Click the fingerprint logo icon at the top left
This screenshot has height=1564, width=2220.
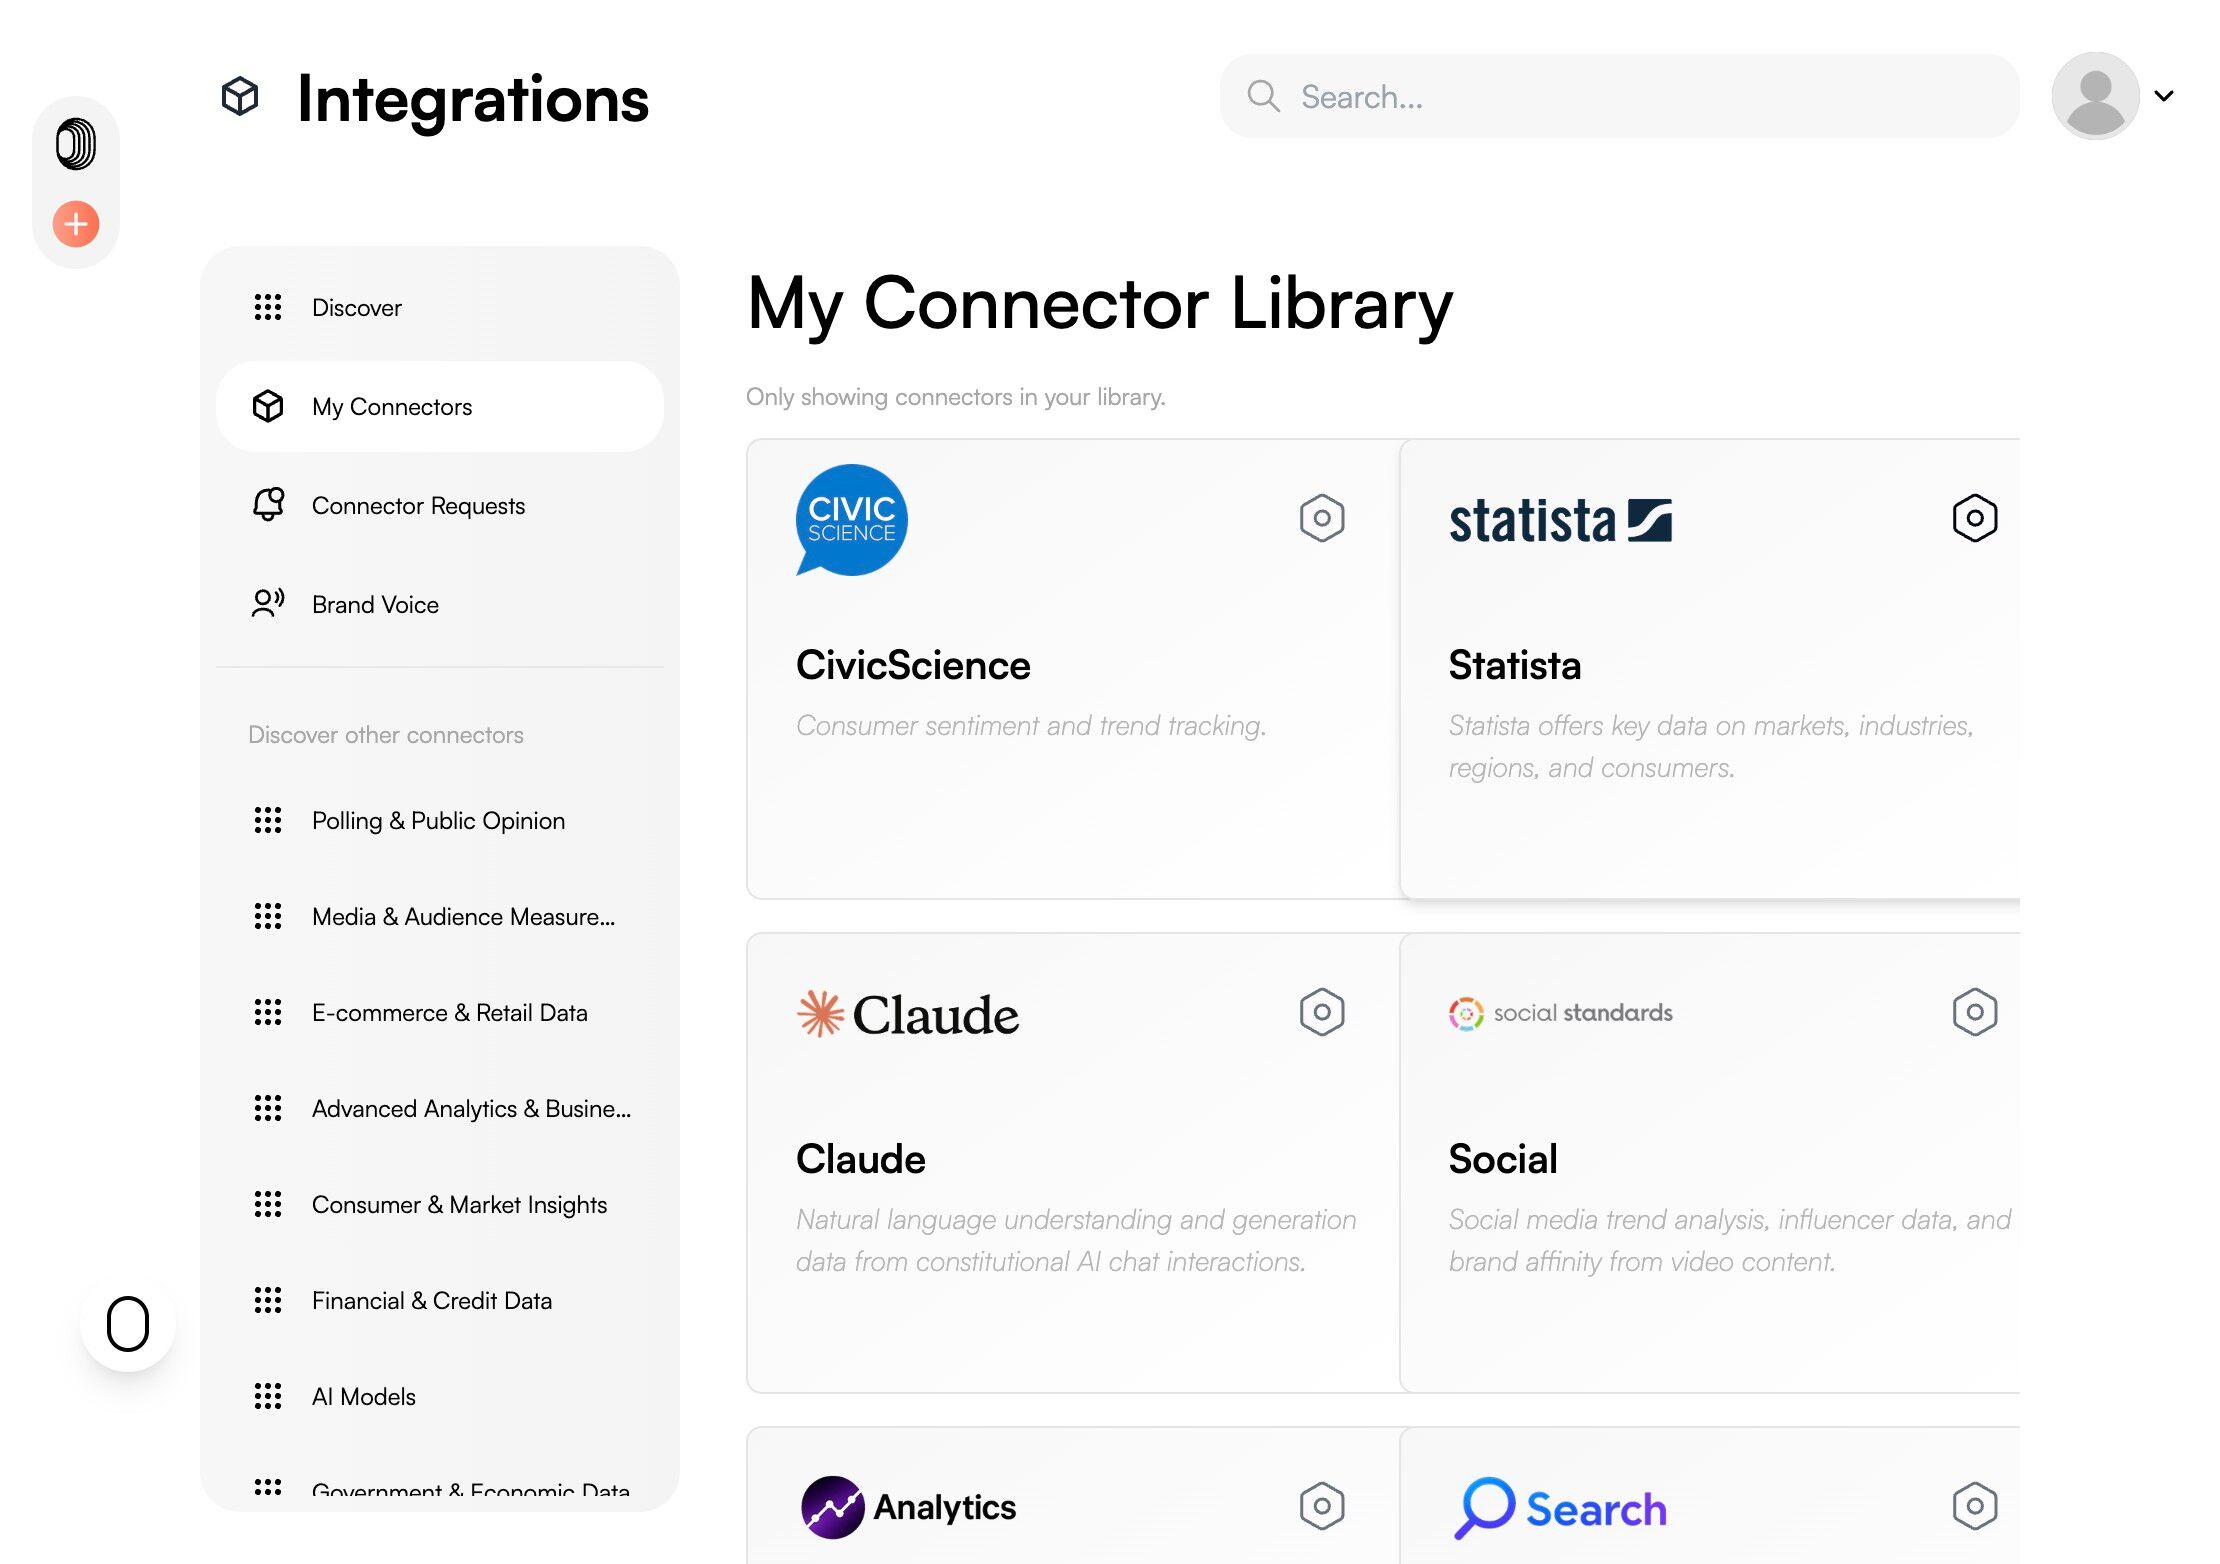coord(76,144)
